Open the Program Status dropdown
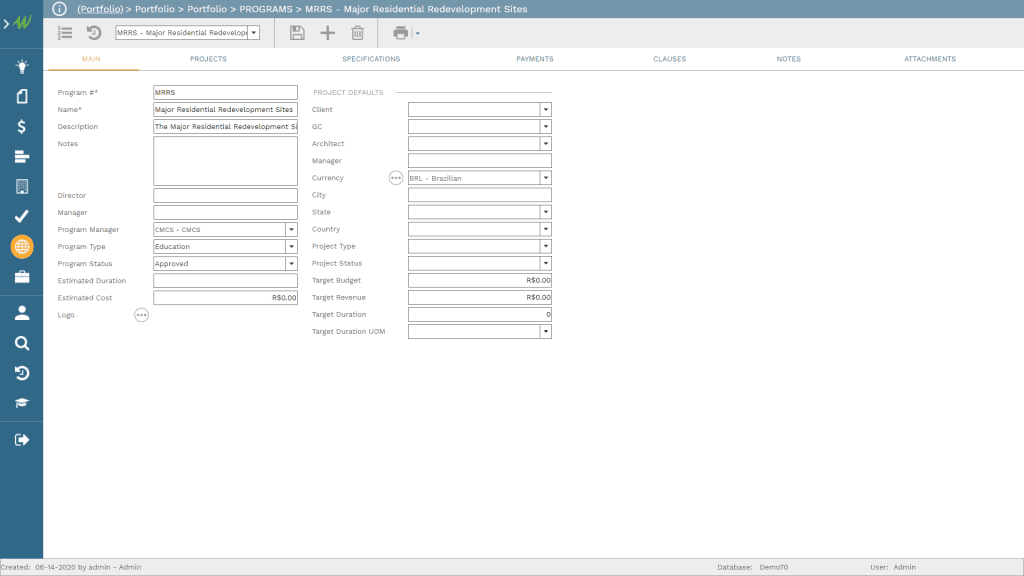Image resolution: width=1024 pixels, height=576 pixels. coord(291,263)
